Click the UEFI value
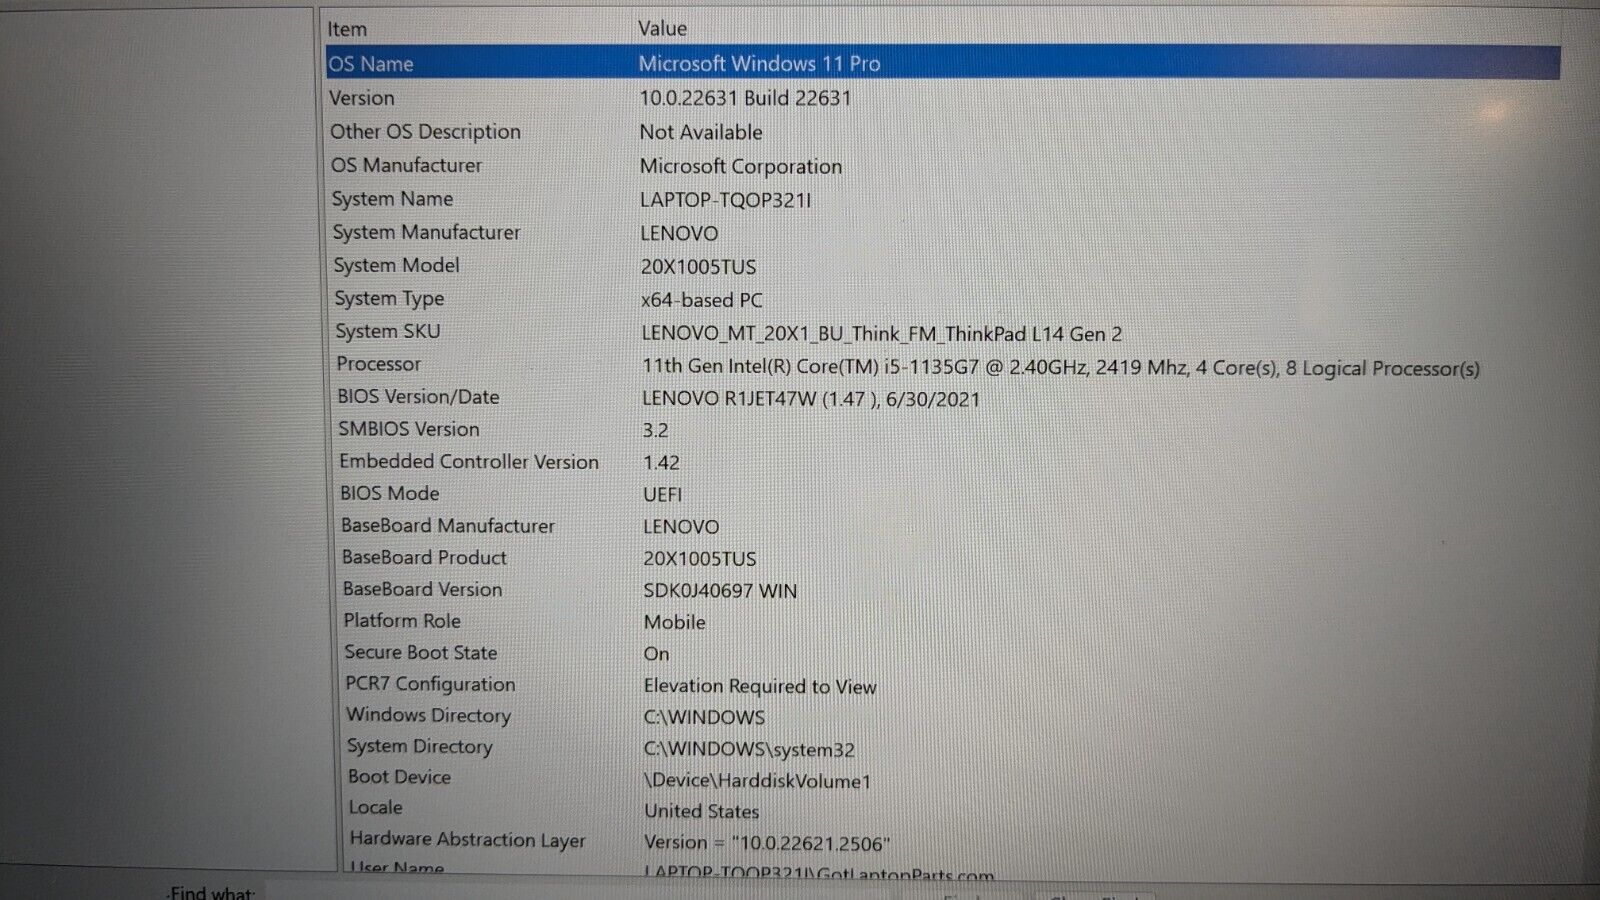The image size is (1600, 900). pos(663,495)
